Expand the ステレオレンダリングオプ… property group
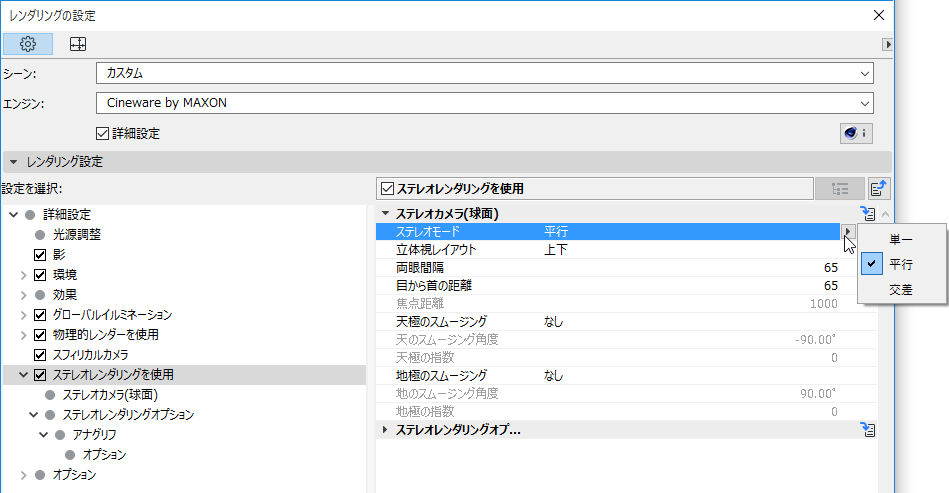The width and height of the screenshot is (949, 493). tap(385, 430)
